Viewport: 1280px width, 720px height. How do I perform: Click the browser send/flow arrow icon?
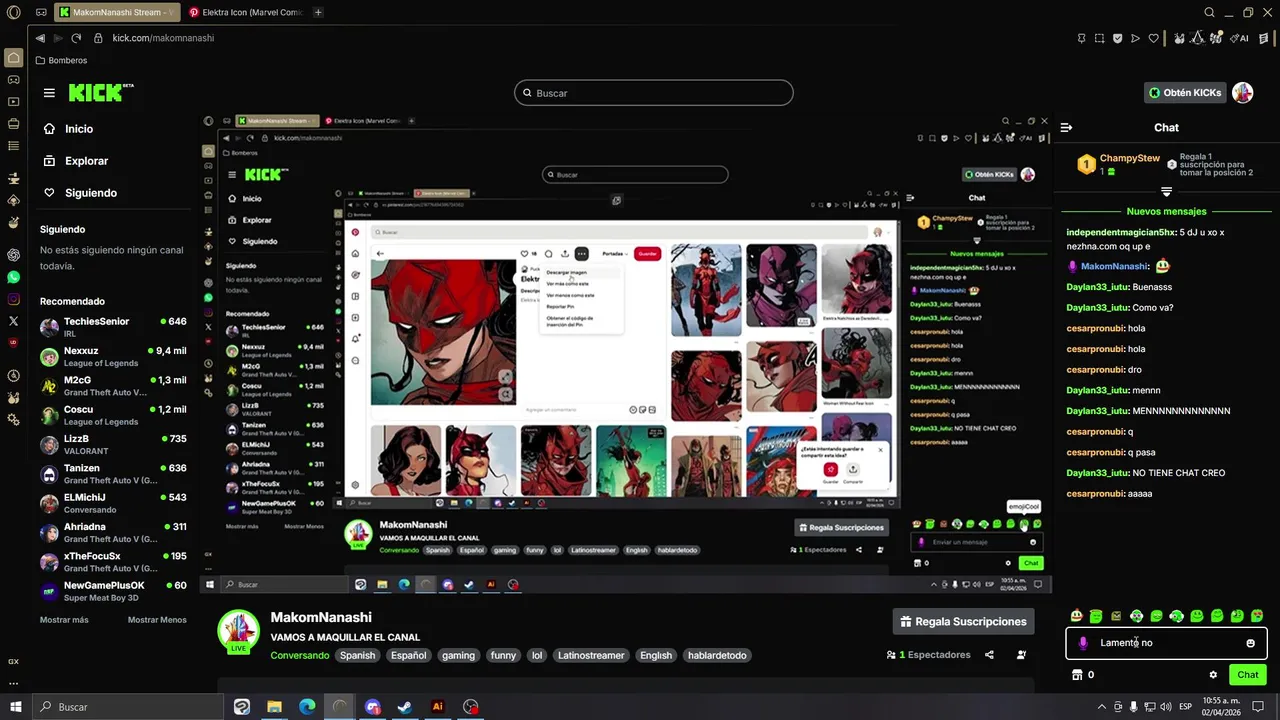(x=1135, y=38)
